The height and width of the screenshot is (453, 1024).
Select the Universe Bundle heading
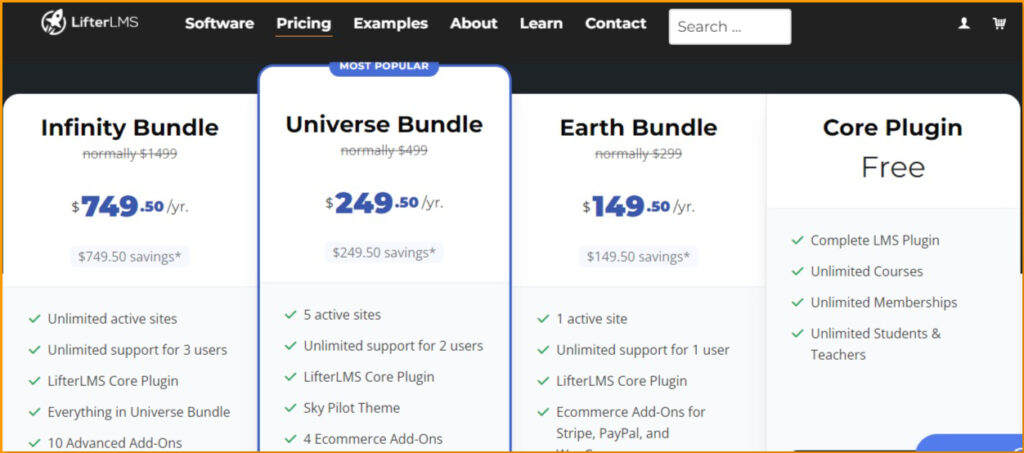[x=384, y=124]
